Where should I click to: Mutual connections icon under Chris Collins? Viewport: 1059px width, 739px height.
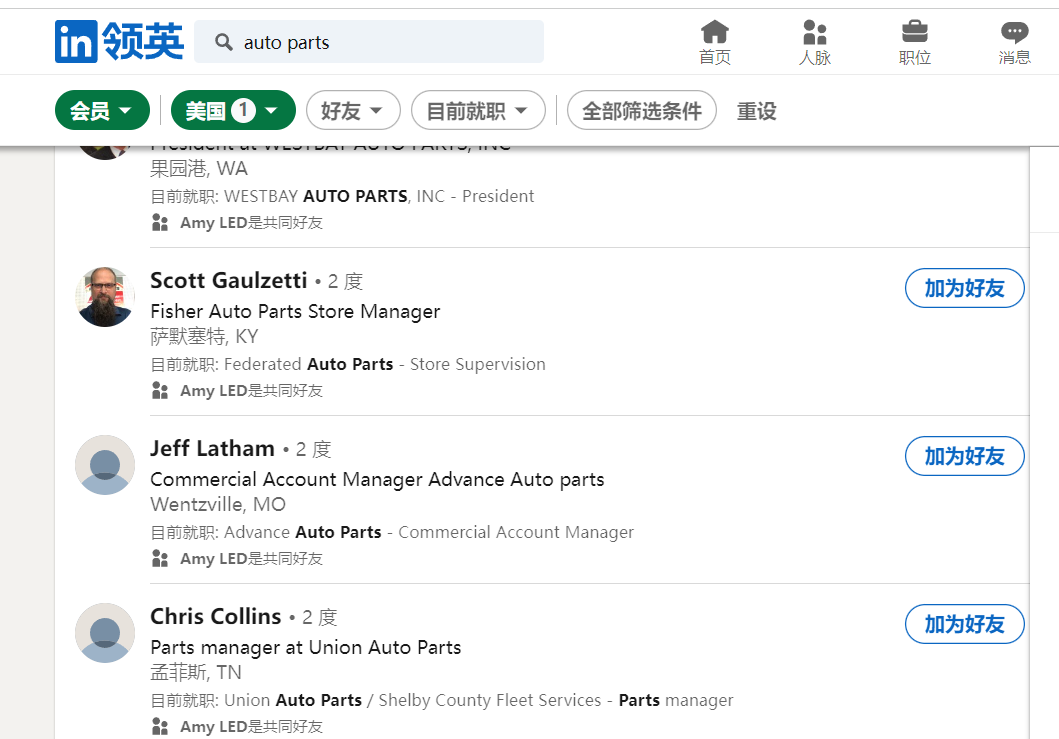tap(160, 727)
